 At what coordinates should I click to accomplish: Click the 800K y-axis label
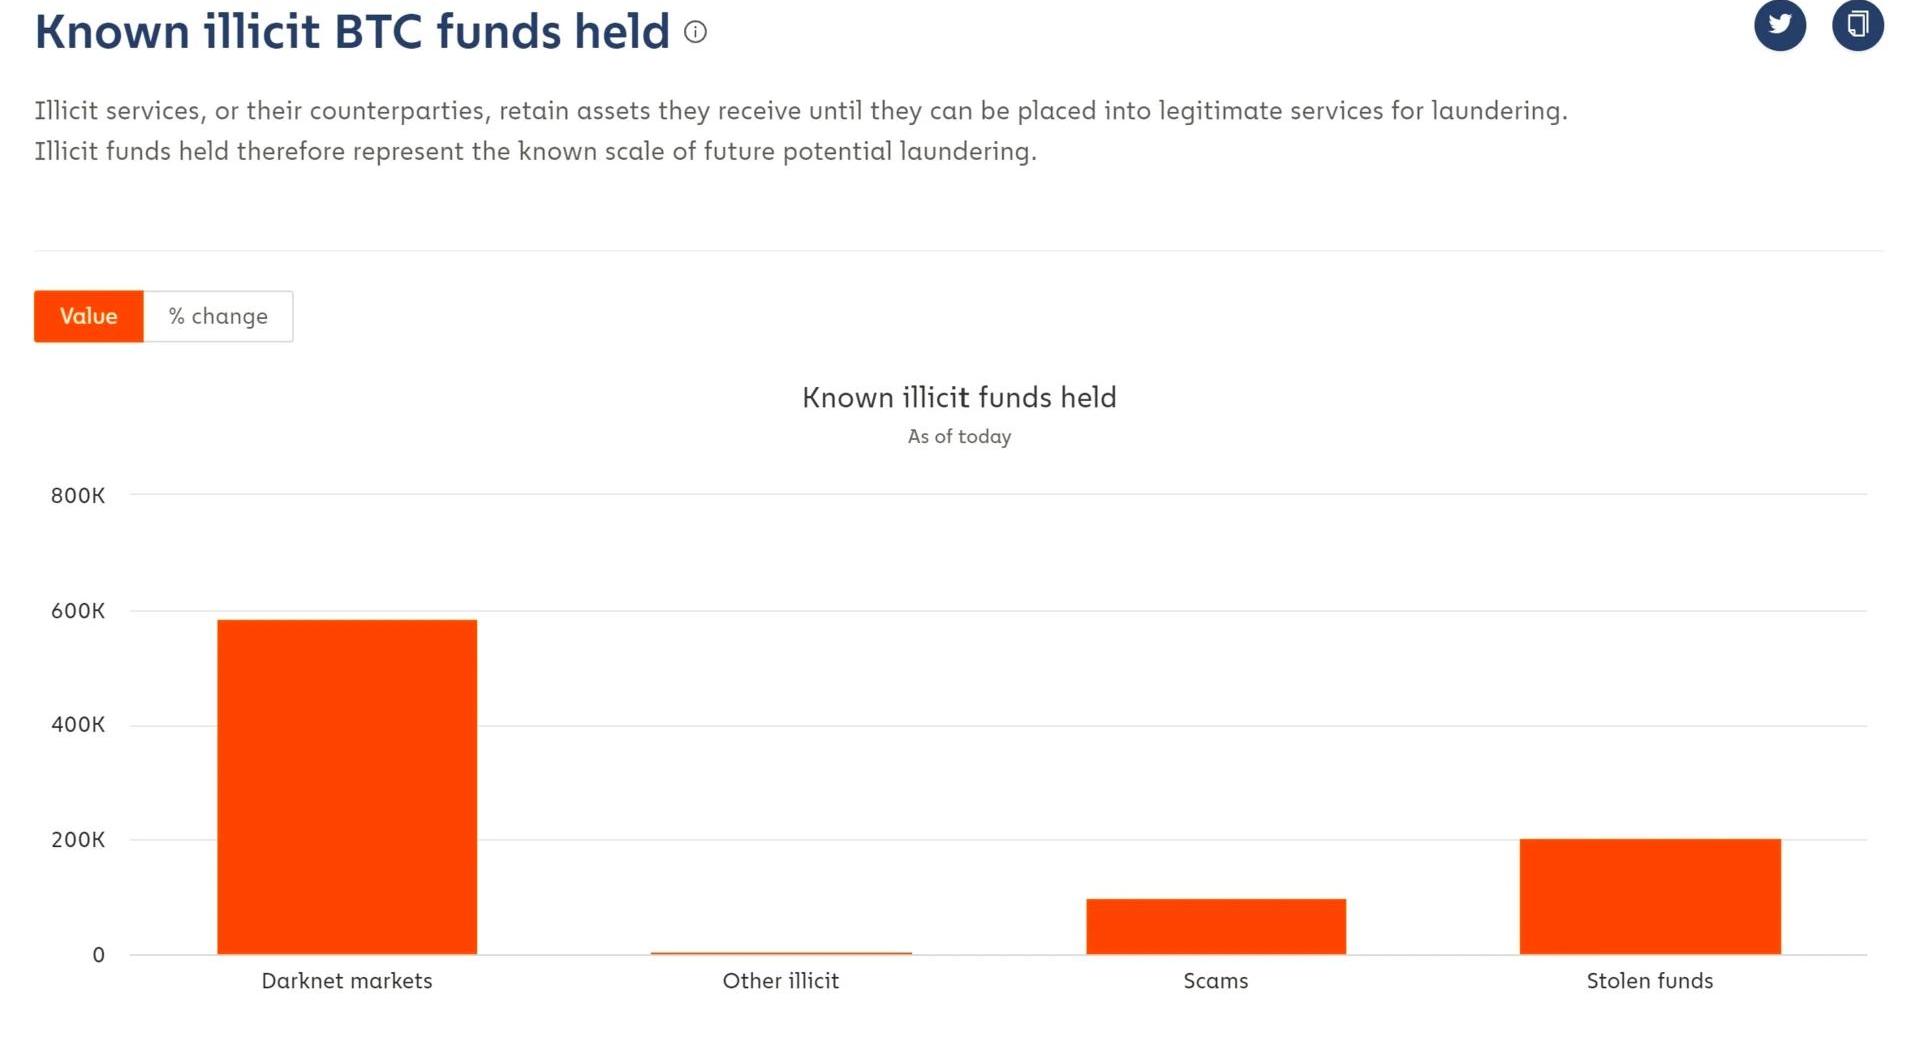pos(78,495)
